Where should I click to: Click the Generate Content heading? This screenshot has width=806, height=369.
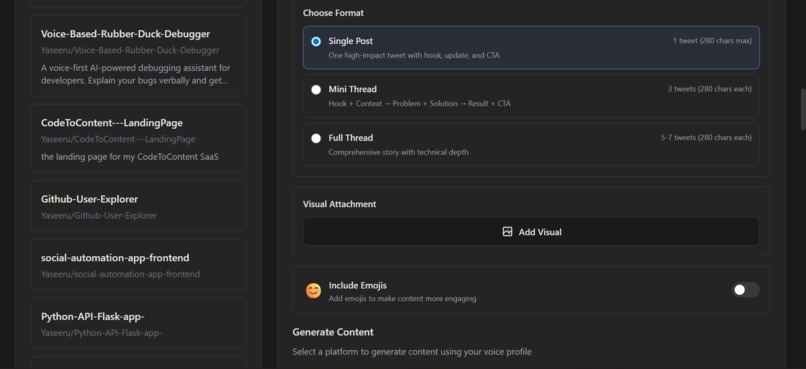point(333,332)
